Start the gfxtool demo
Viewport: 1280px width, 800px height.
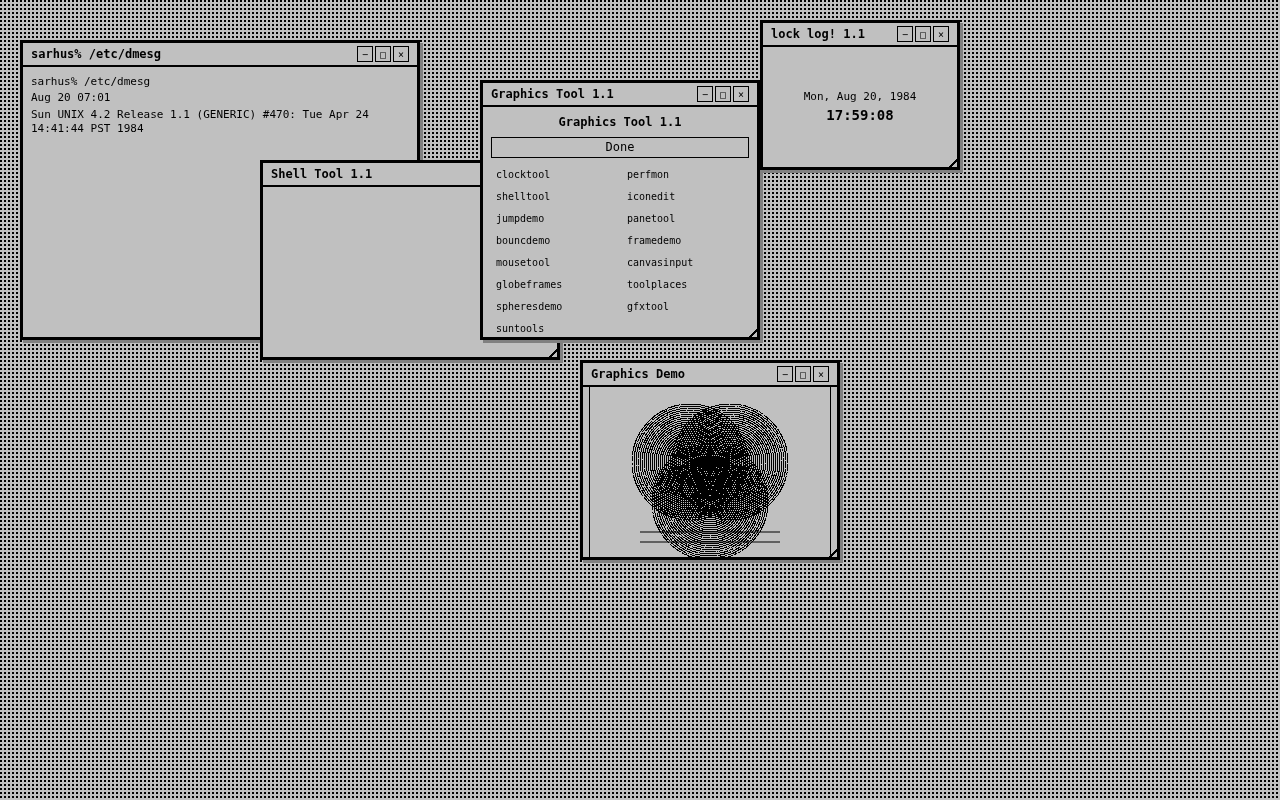pos(647,306)
